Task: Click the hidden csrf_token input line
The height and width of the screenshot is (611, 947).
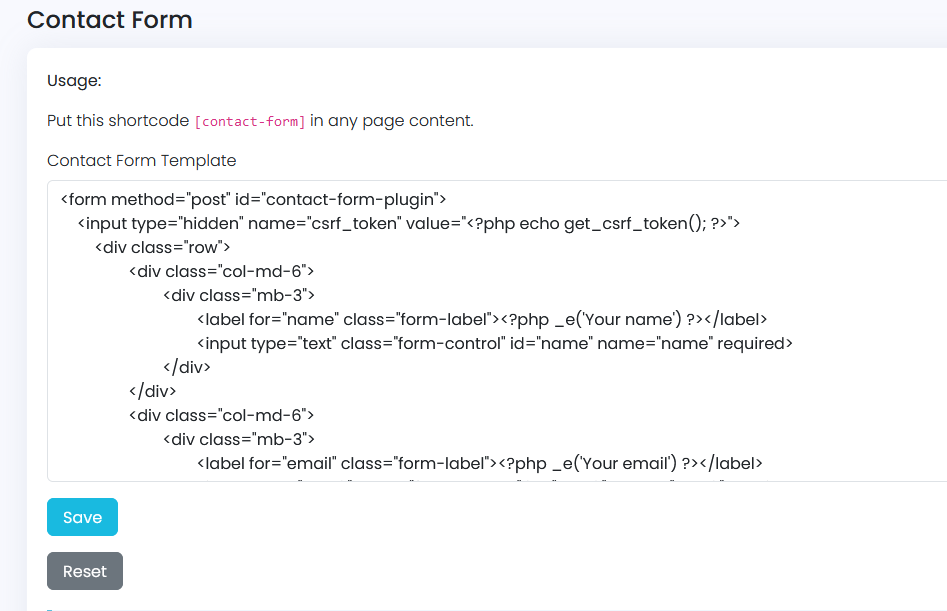Action: (x=408, y=223)
